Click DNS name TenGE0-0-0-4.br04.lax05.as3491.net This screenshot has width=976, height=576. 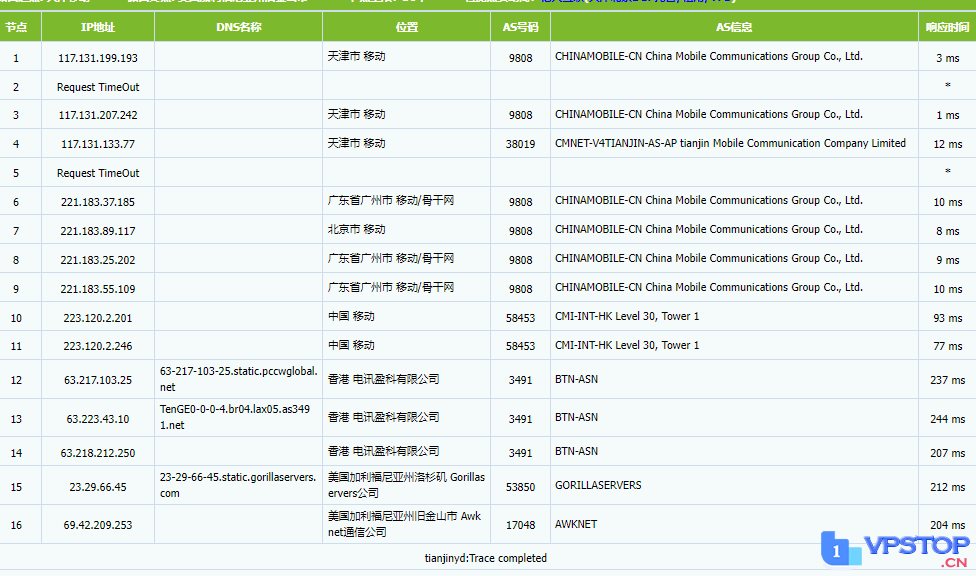[235, 417]
